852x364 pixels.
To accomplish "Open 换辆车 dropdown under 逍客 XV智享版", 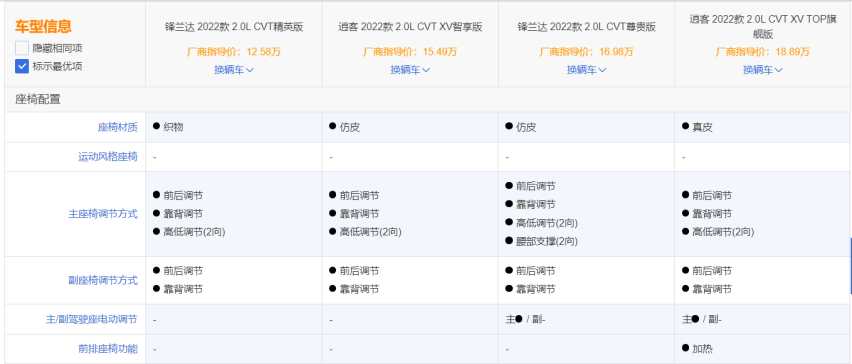I will tap(410, 70).
